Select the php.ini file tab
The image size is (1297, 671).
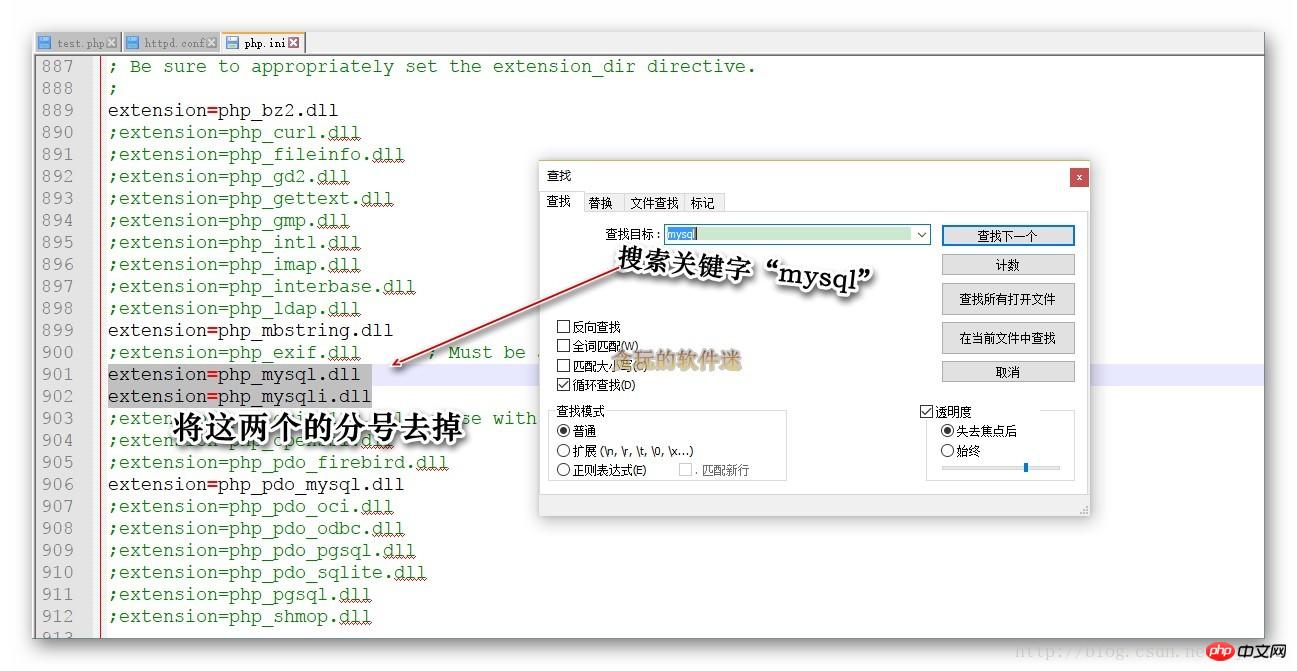(x=263, y=43)
